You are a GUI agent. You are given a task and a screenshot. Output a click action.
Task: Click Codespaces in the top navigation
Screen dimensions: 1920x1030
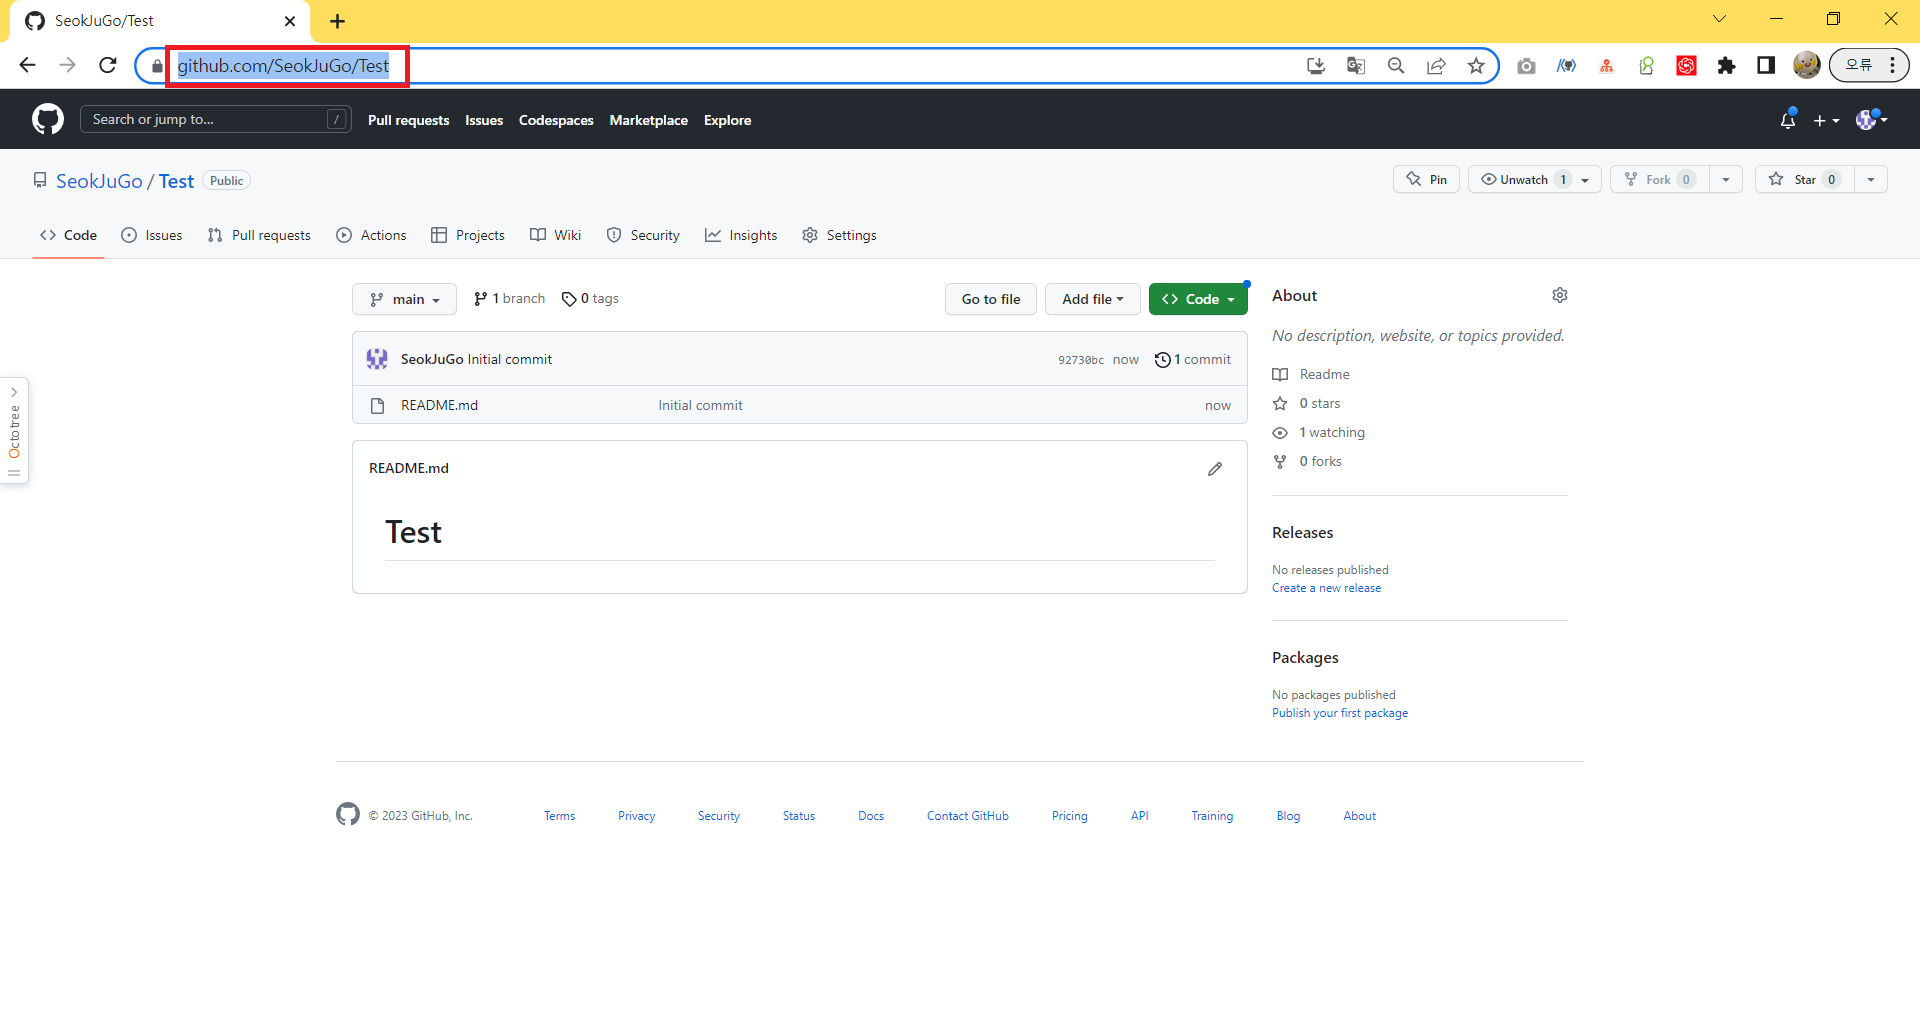[x=556, y=120]
